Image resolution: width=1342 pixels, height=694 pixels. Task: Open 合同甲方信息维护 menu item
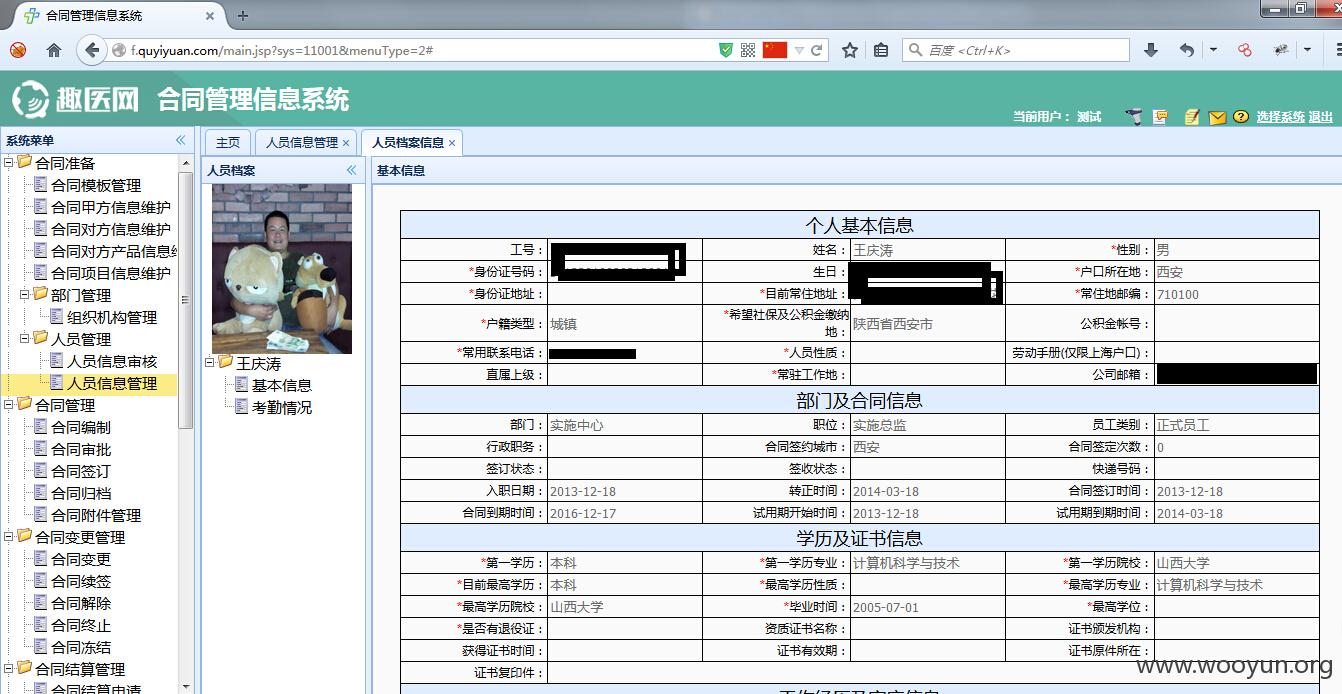coord(111,207)
